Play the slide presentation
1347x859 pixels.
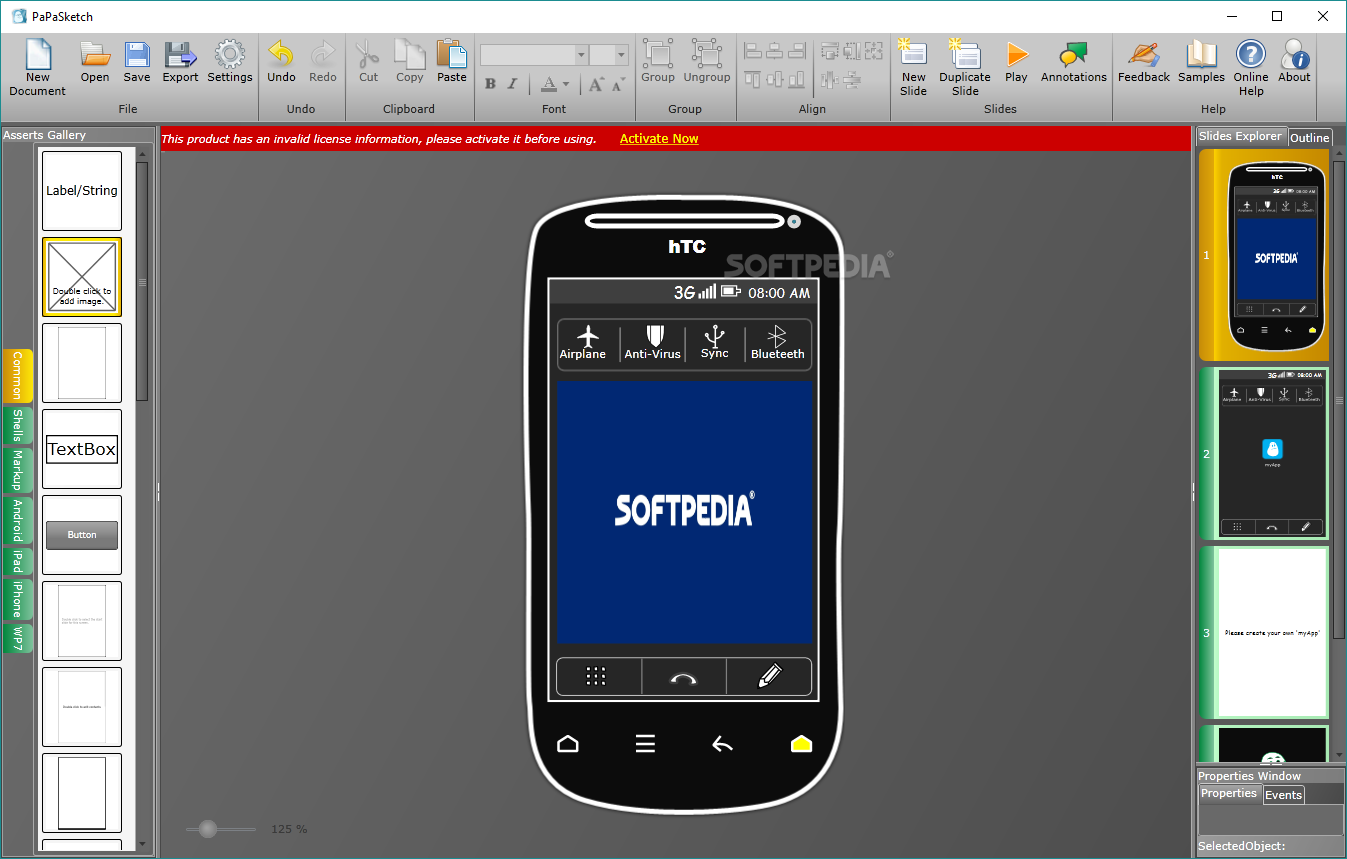pos(1016,62)
